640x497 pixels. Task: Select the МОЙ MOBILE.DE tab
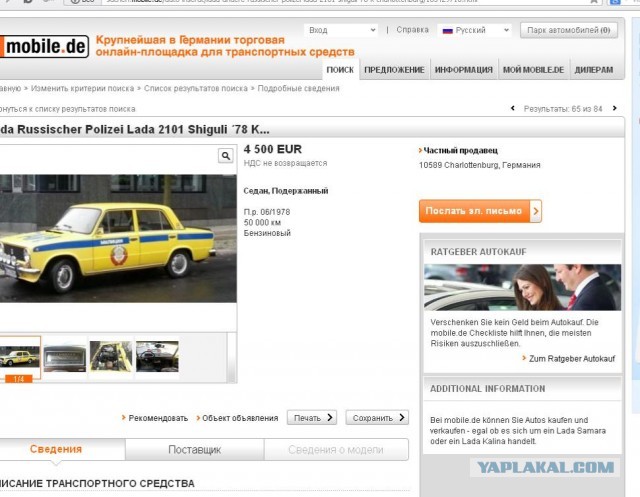[533, 70]
